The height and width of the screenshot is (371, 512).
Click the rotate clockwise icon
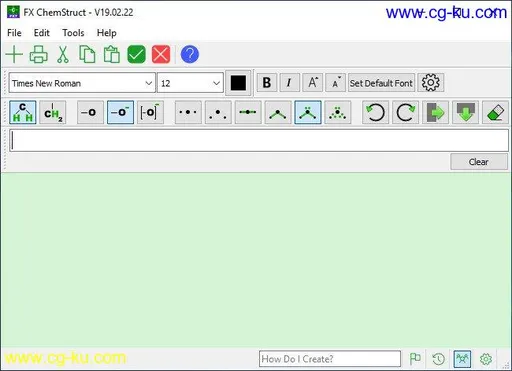point(405,112)
